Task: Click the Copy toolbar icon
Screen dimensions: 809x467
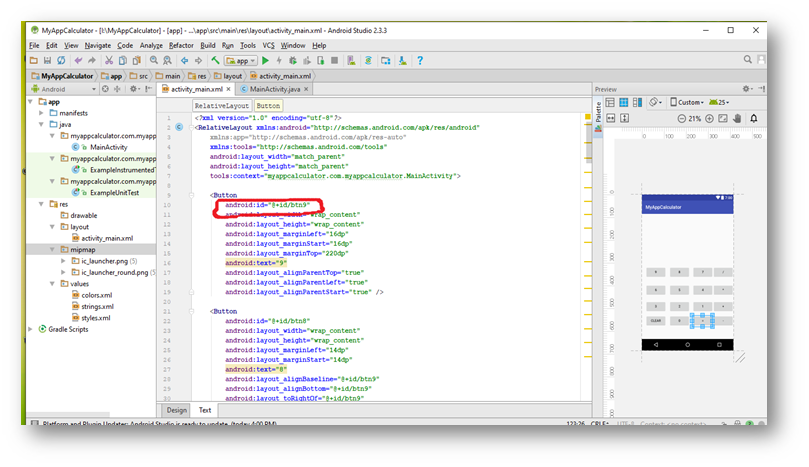Action: (123, 60)
